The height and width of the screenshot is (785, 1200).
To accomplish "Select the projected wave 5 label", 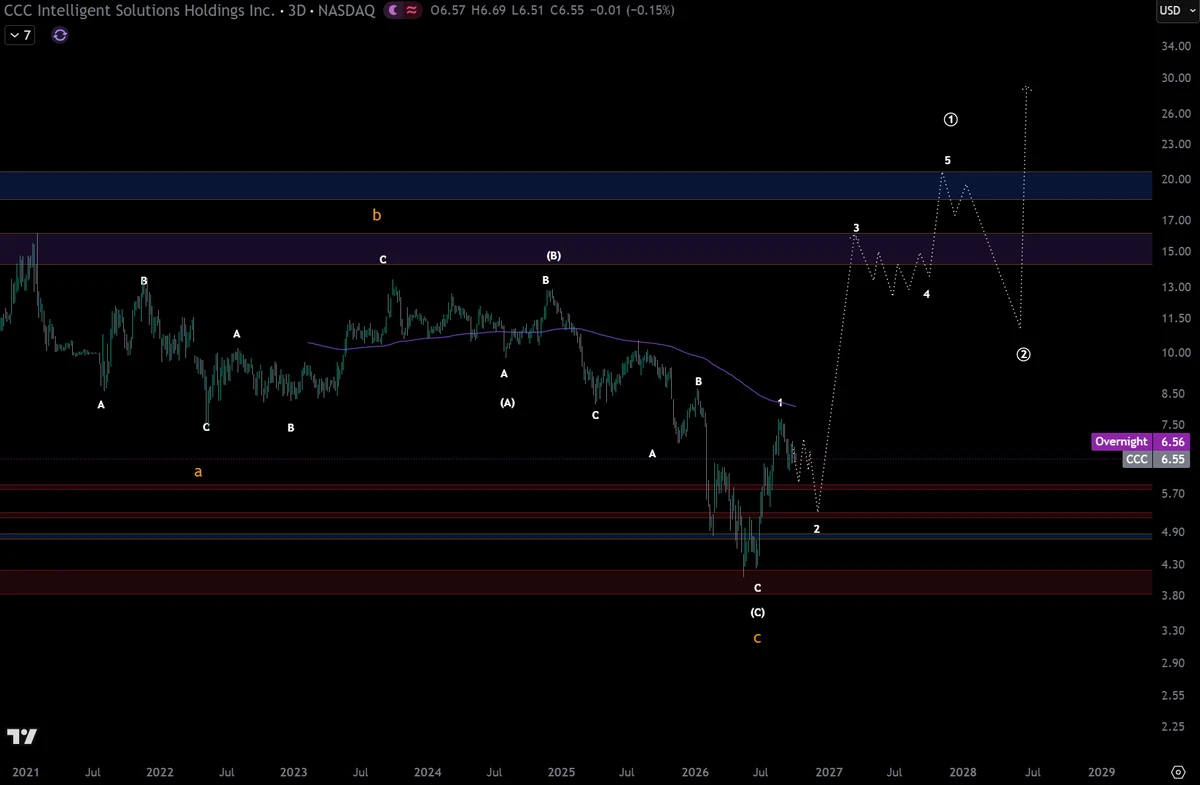I will [x=947, y=160].
